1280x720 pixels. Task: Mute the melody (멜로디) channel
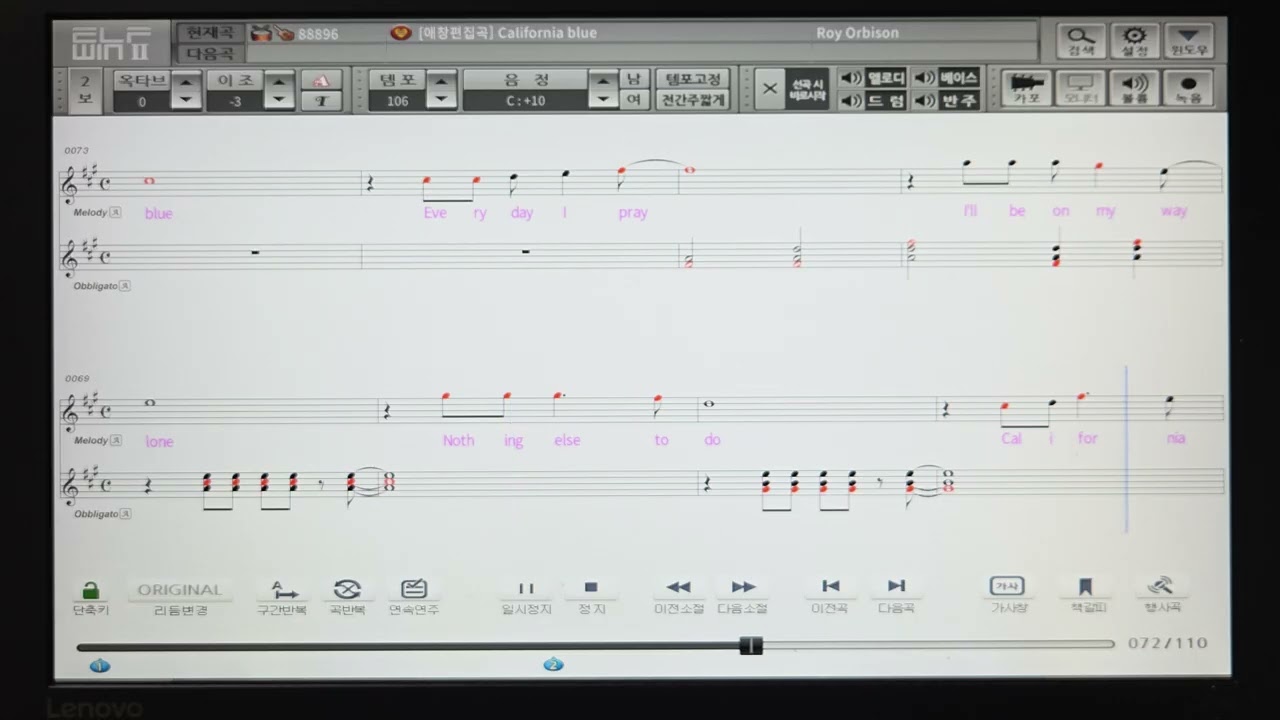tap(872, 78)
